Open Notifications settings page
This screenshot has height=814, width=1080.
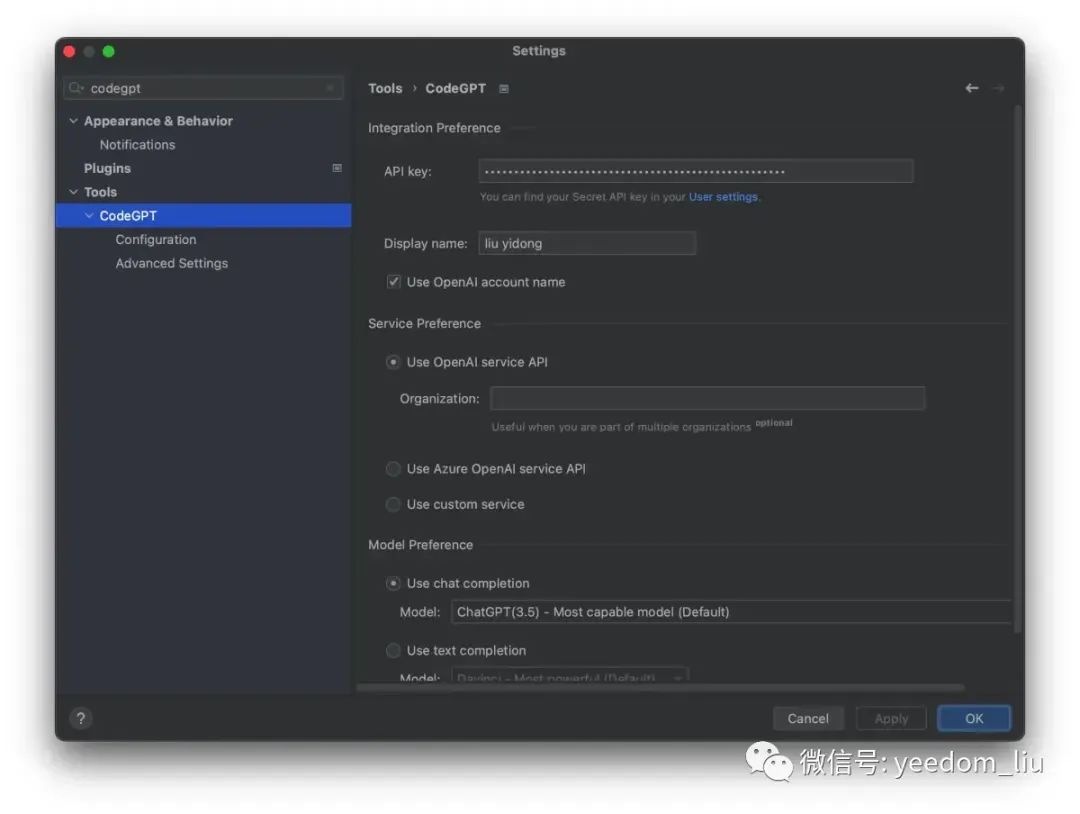click(x=137, y=145)
